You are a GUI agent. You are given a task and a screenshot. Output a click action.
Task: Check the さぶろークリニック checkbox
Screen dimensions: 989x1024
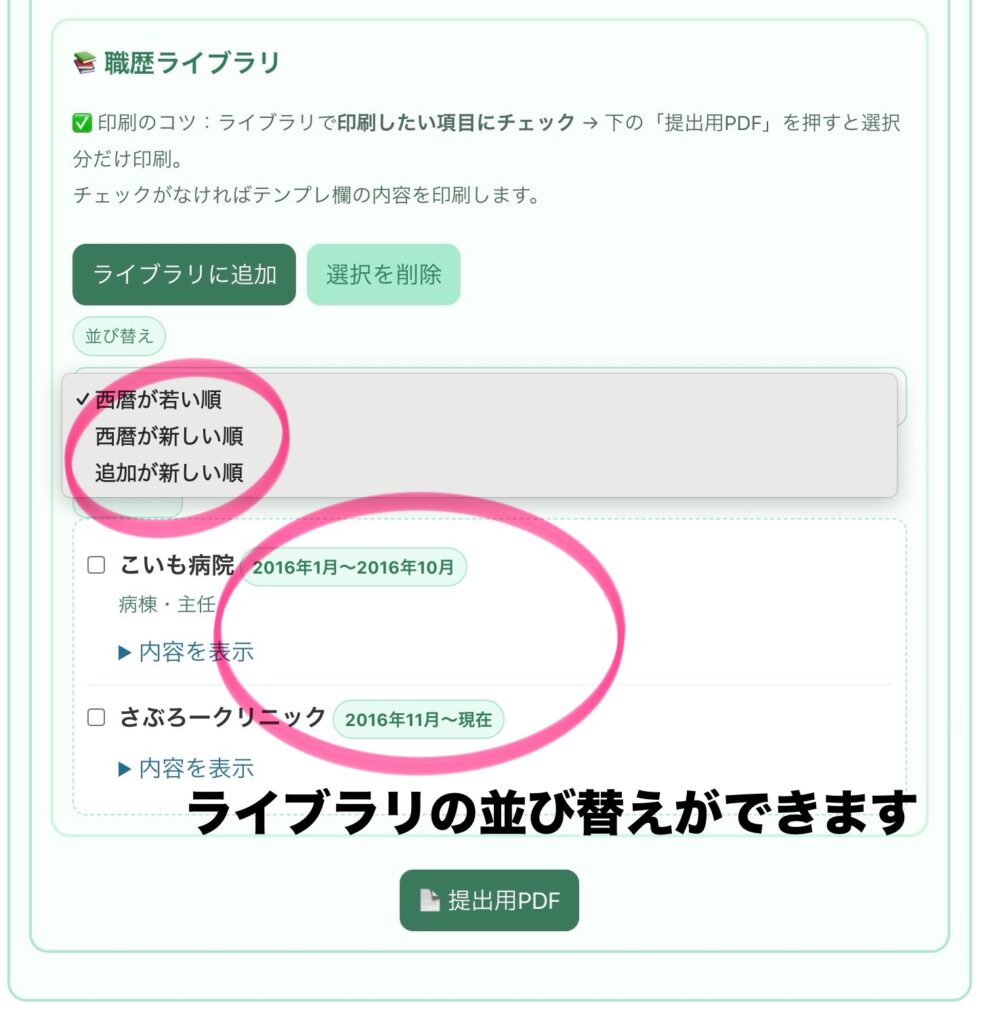97,717
